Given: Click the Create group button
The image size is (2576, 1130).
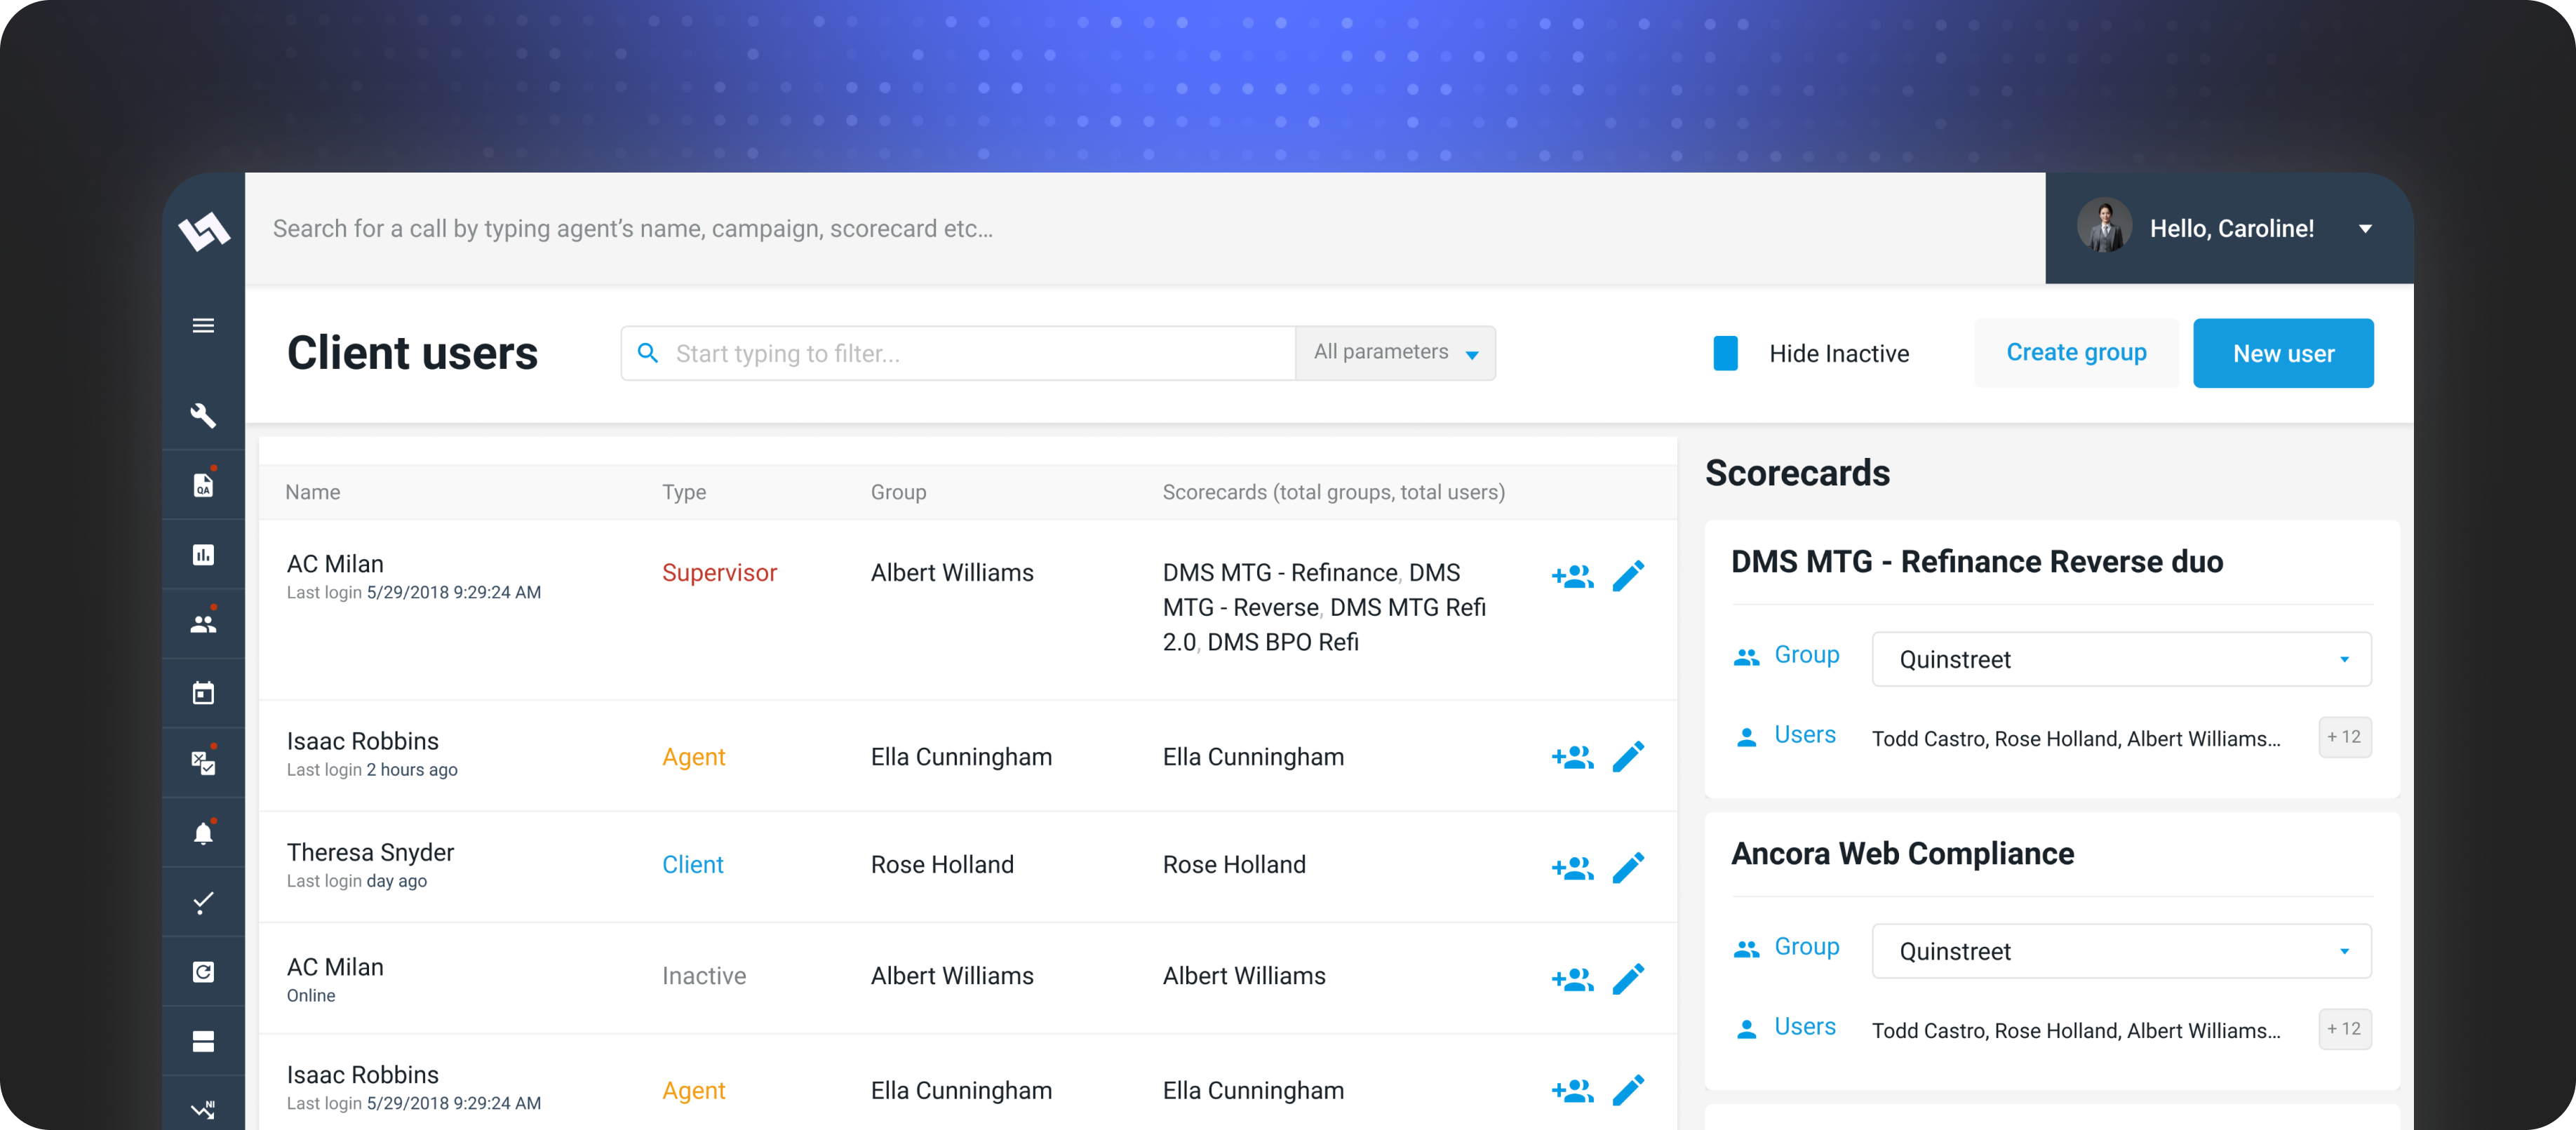Looking at the screenshot, I should (x=2076, y=352).
